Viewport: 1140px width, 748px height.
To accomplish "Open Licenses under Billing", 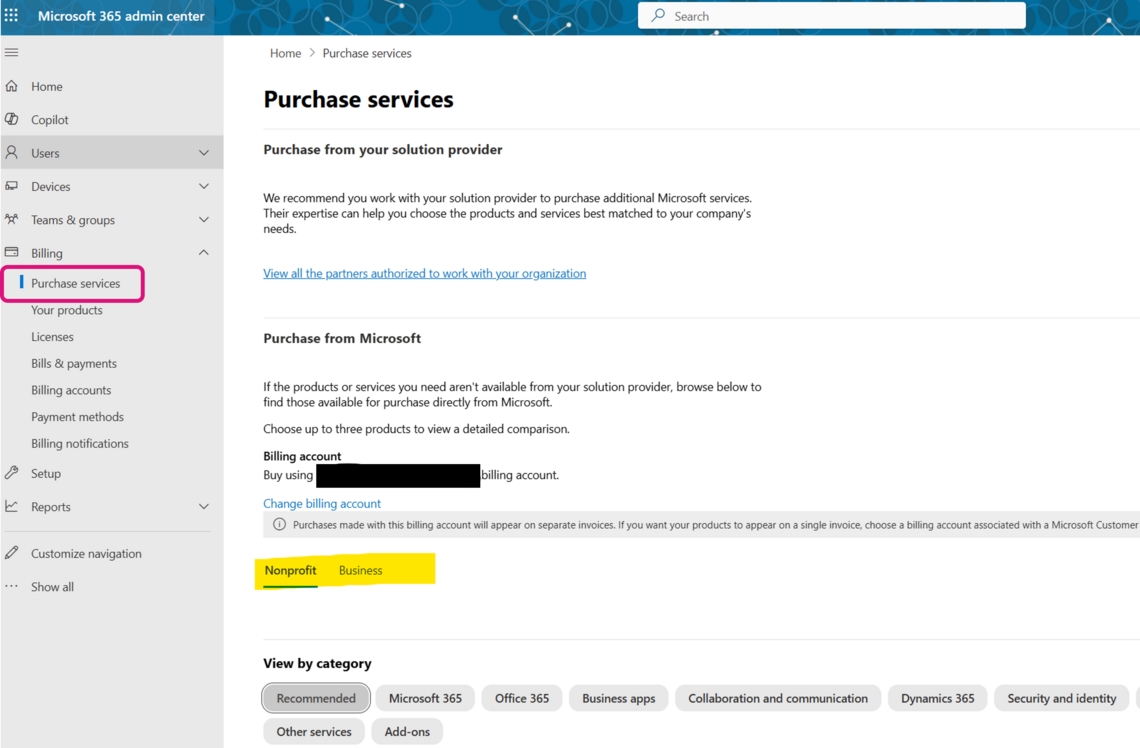I will tap(52, 337).
